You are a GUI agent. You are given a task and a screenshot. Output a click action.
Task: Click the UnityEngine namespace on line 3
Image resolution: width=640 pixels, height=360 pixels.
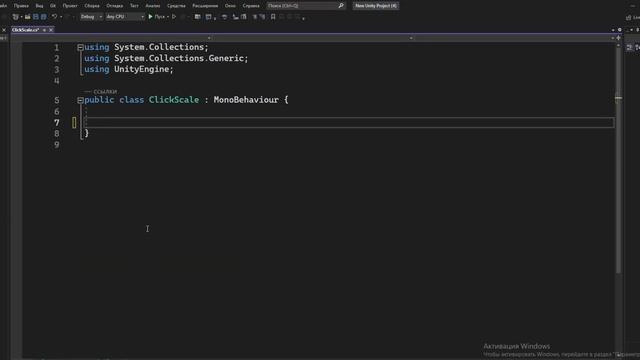pos(141,69)
